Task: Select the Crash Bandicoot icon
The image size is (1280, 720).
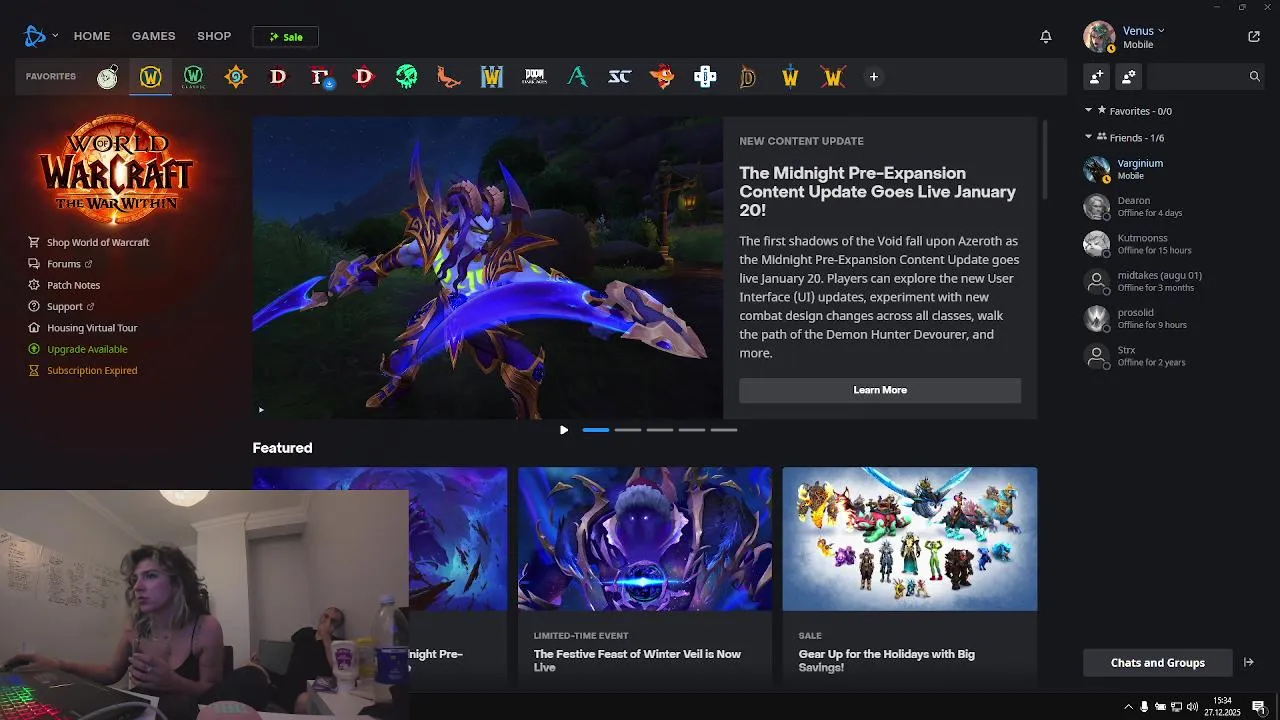Action: coord(662,77)
